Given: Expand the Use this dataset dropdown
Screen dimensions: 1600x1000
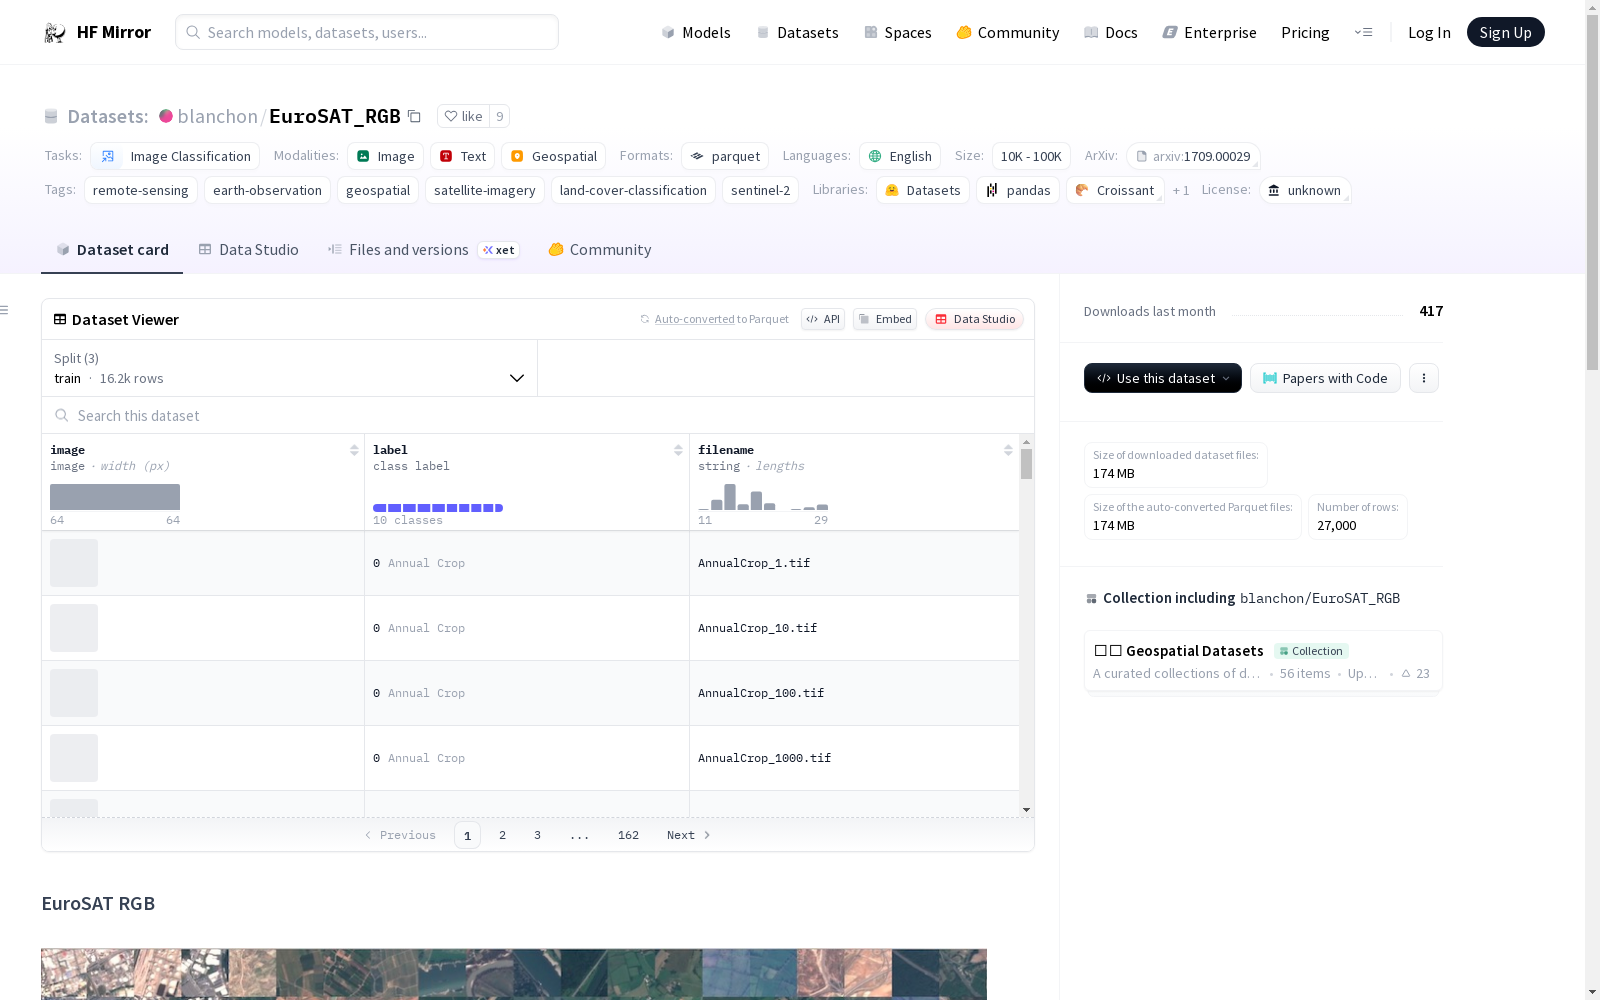Looking at the screenshot, I should [x=1163, y=378].
